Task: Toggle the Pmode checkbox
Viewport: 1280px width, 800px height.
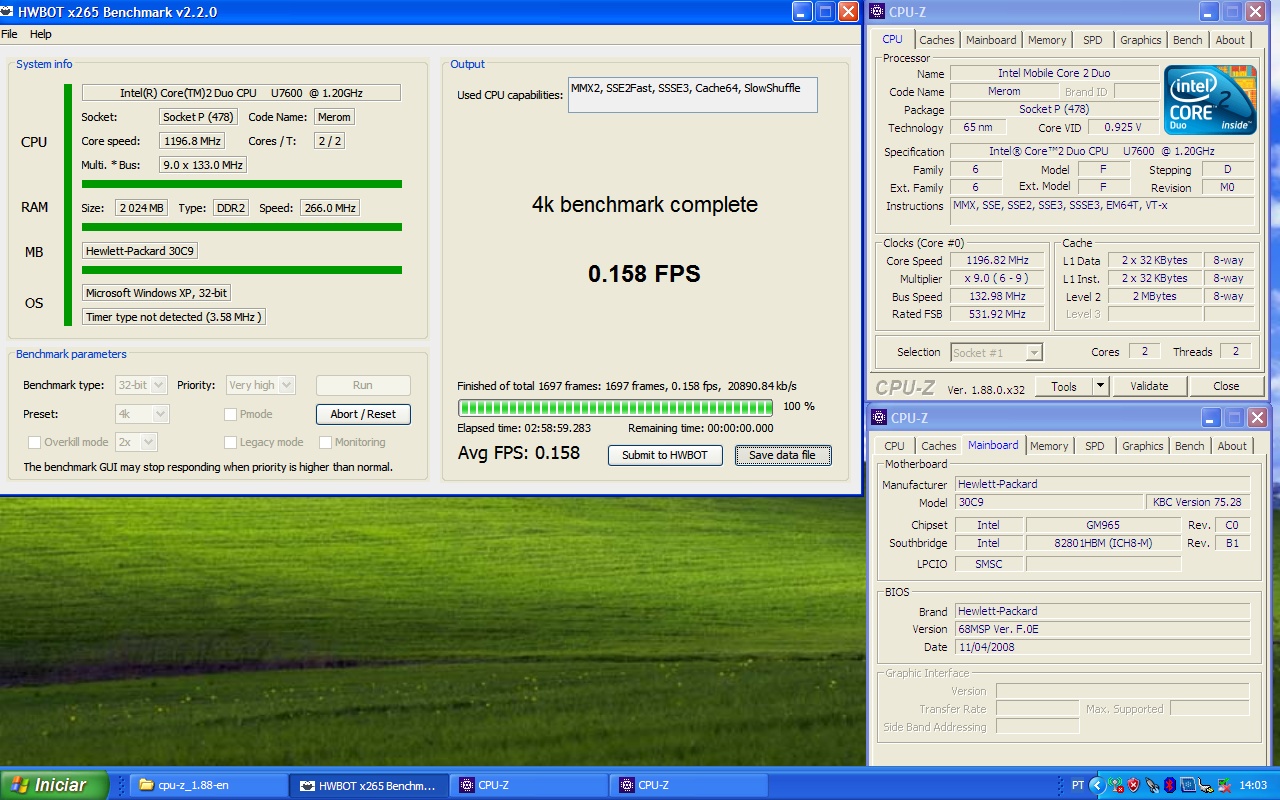Action: 231,414
